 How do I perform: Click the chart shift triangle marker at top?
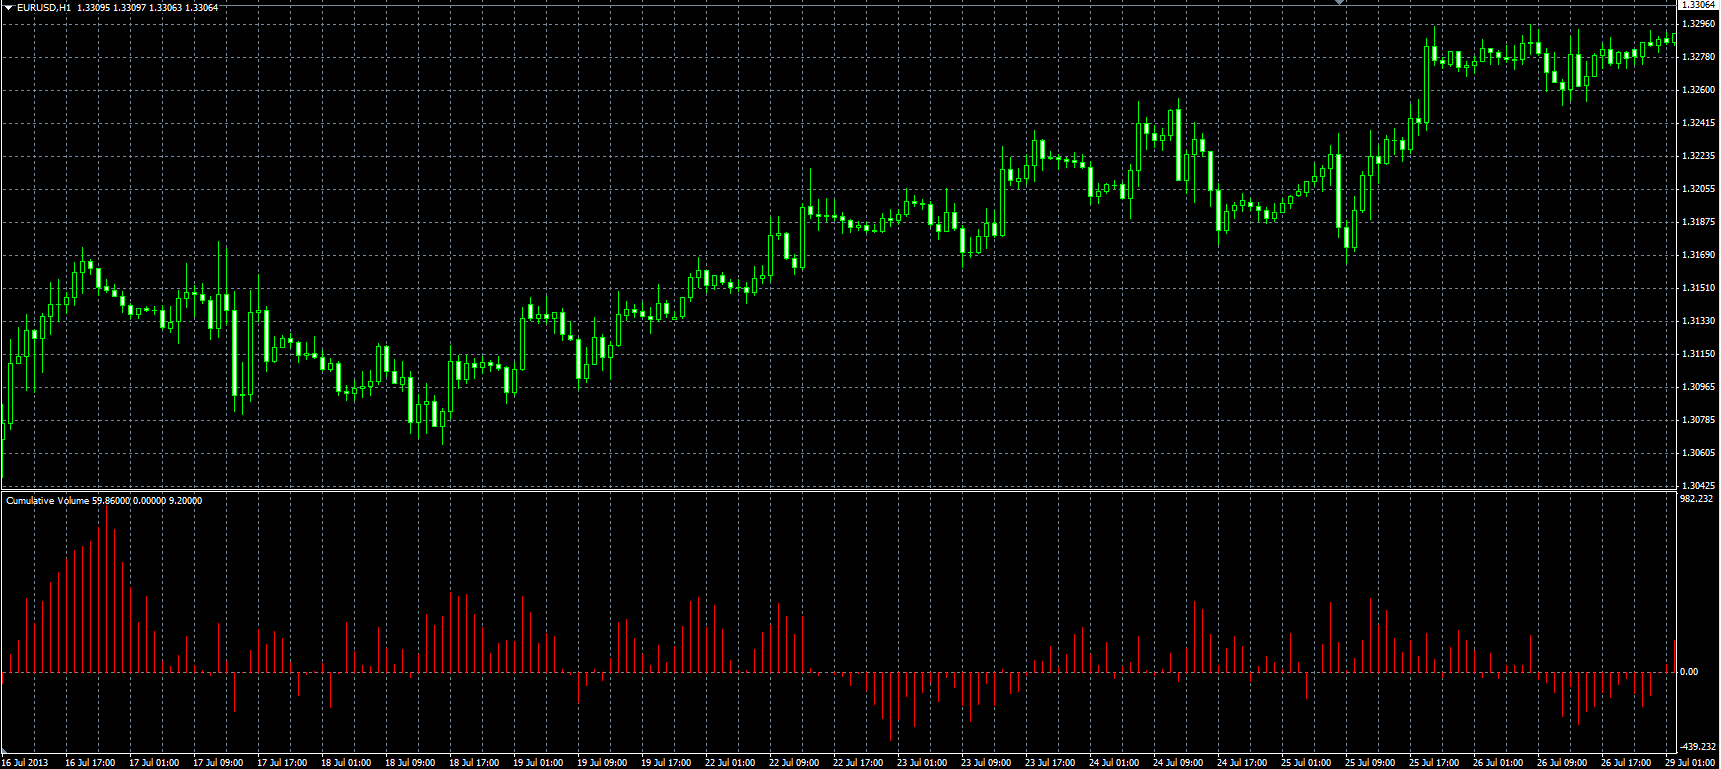1340,3
